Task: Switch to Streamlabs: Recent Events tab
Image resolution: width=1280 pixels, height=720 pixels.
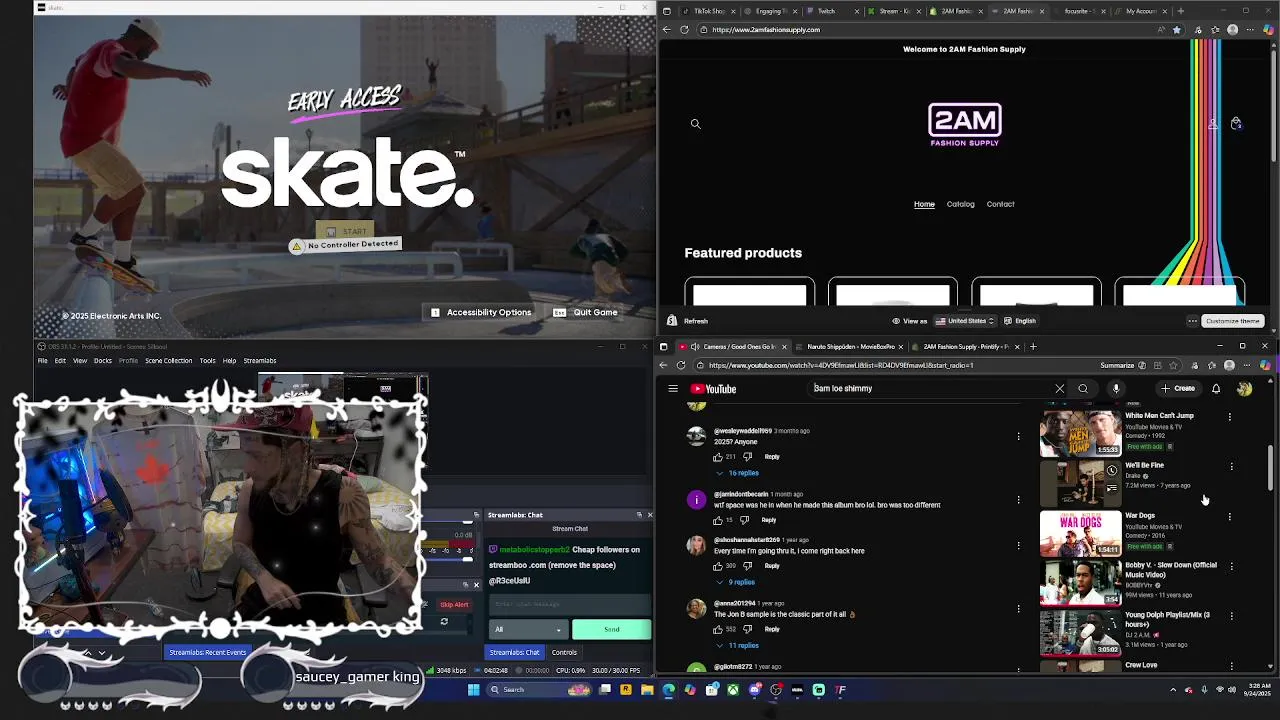Action: coord(207,653)
